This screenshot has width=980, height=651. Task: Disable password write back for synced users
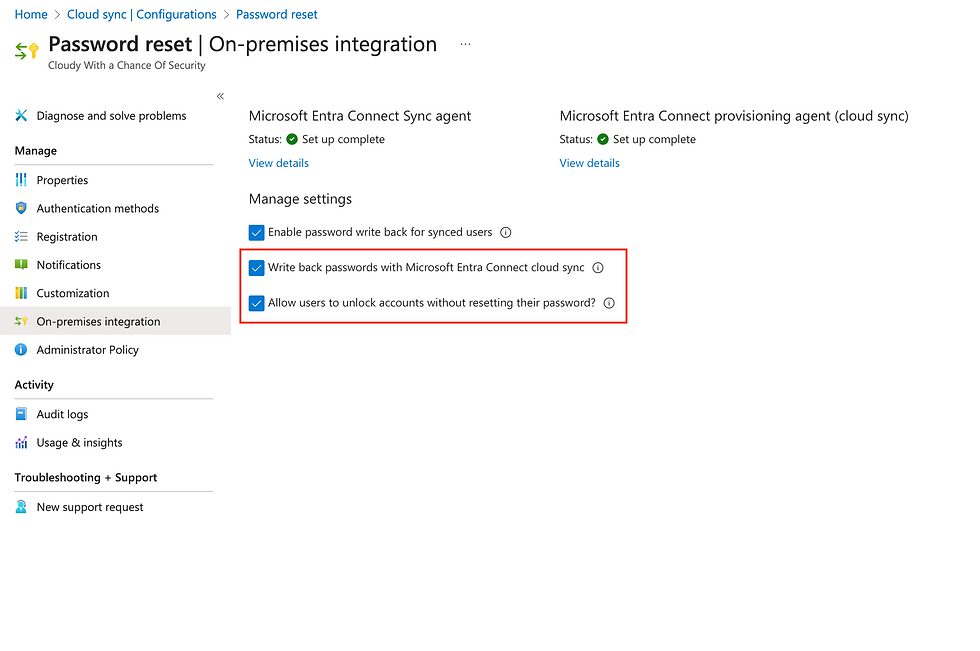[256, 232]
